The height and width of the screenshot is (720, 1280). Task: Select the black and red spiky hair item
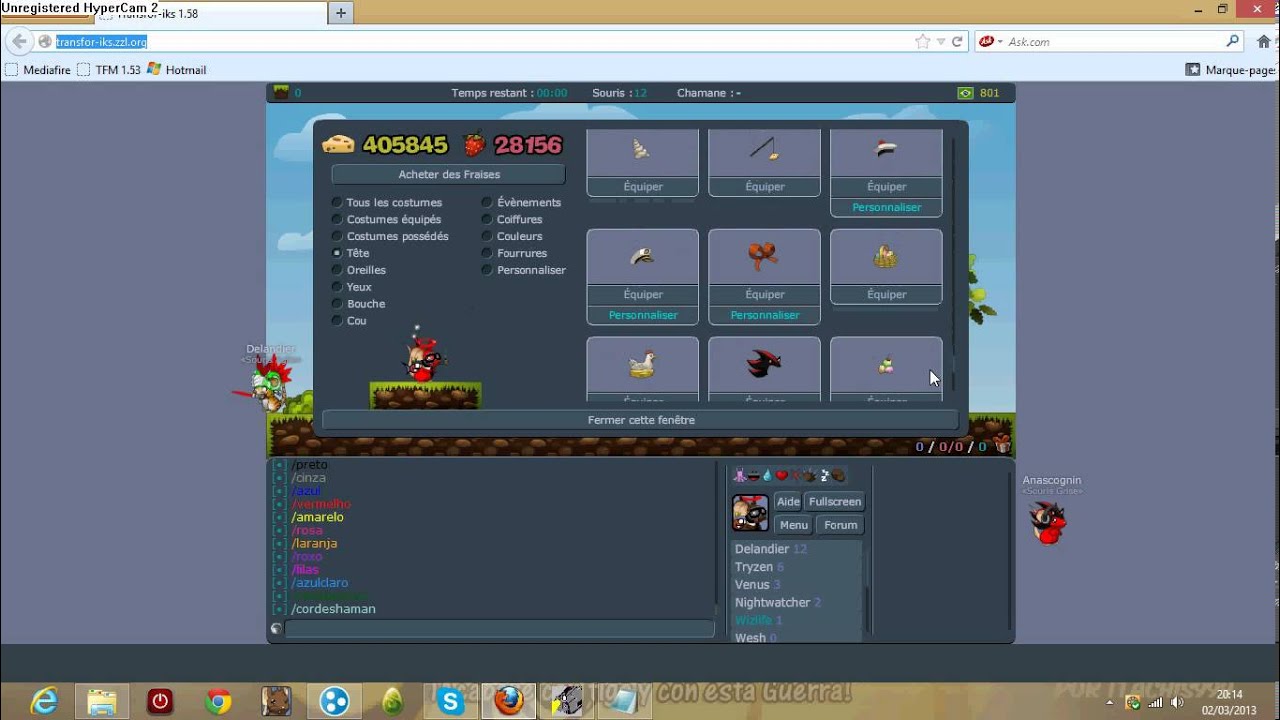point(764,364)
